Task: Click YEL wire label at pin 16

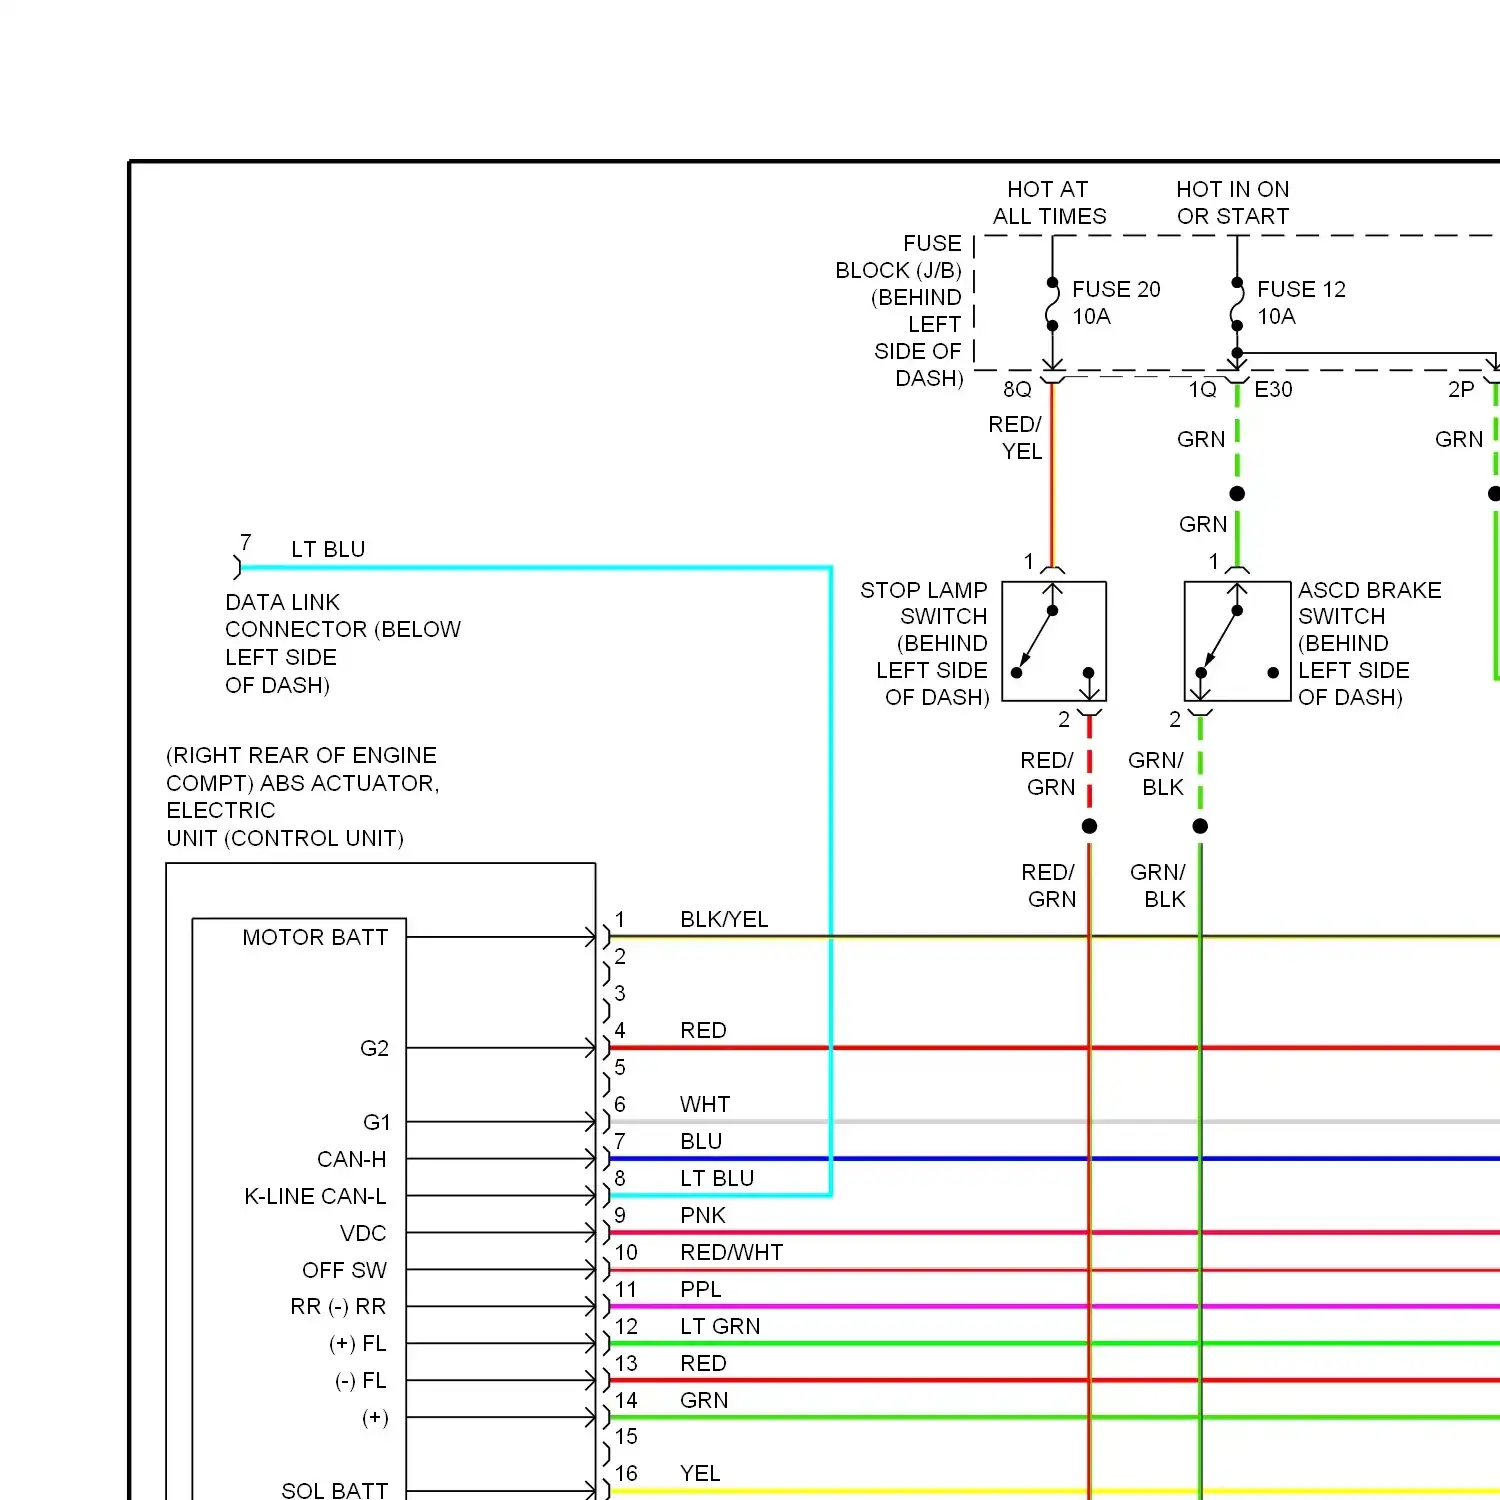Action: point(700,1474)
